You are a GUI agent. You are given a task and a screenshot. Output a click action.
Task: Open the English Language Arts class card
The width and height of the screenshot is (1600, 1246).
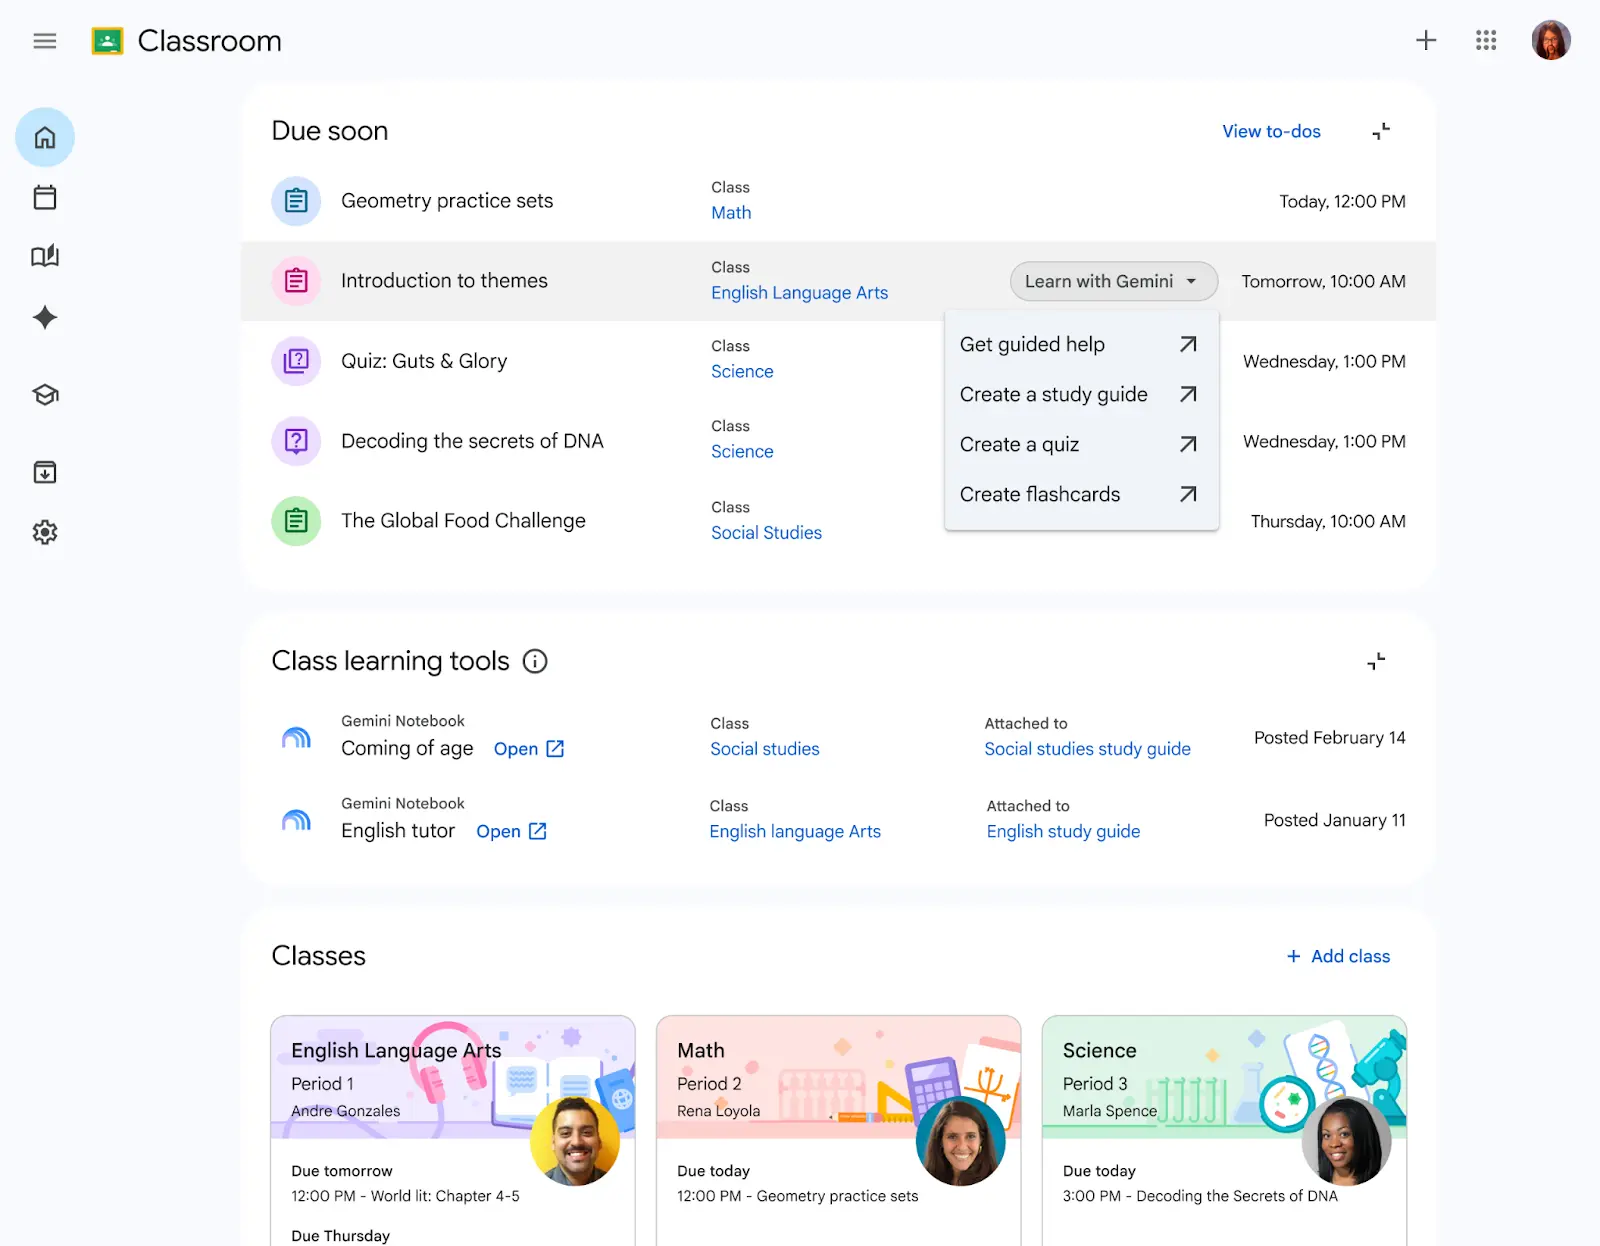click(x=453, y=1131)
